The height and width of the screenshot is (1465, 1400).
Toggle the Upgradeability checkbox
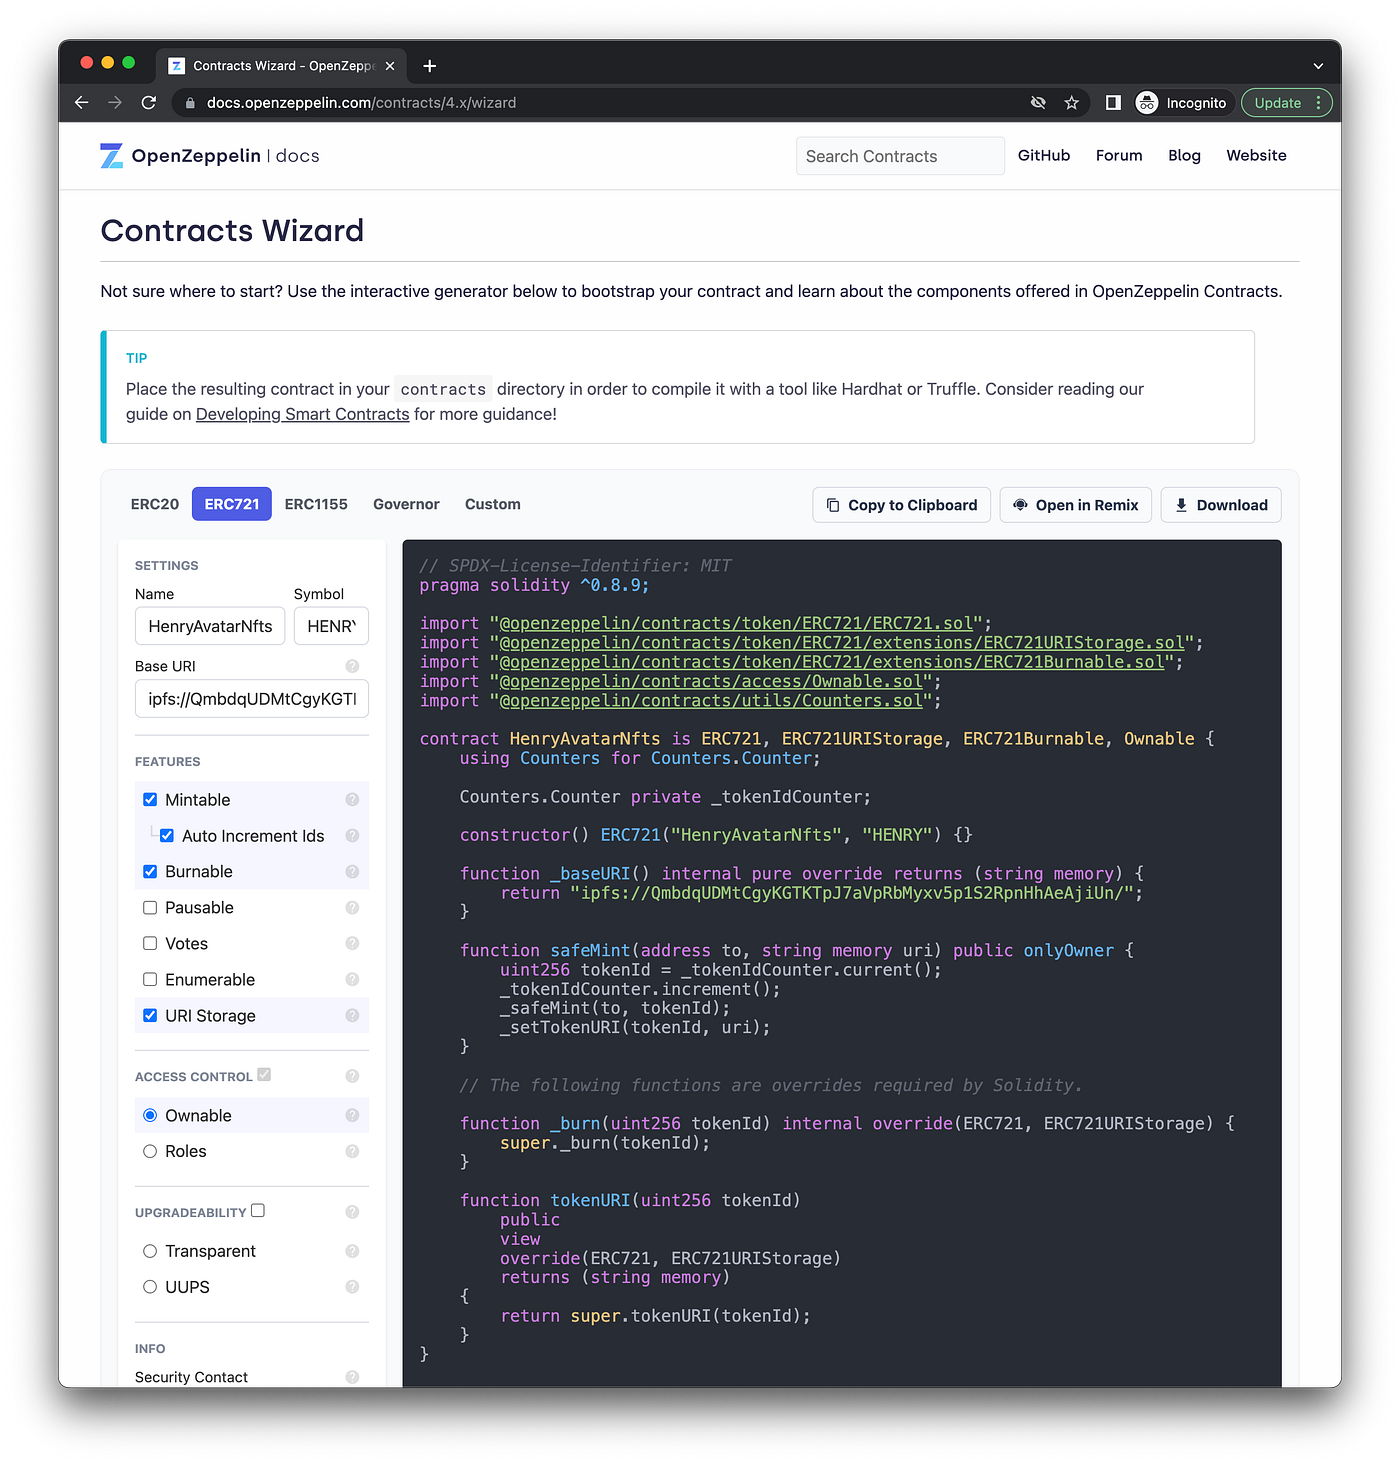pyautogui.click(x=258, y=1211)
